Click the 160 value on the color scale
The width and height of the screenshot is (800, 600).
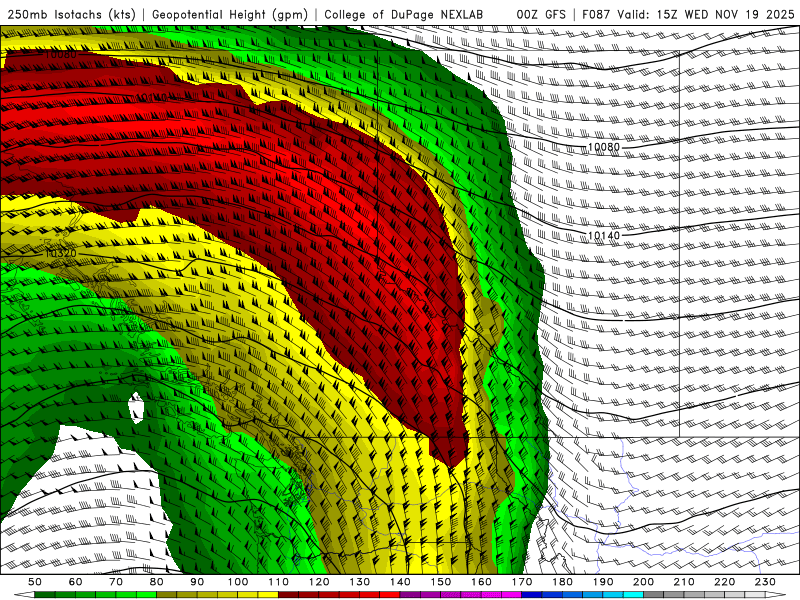pos(481,582)
